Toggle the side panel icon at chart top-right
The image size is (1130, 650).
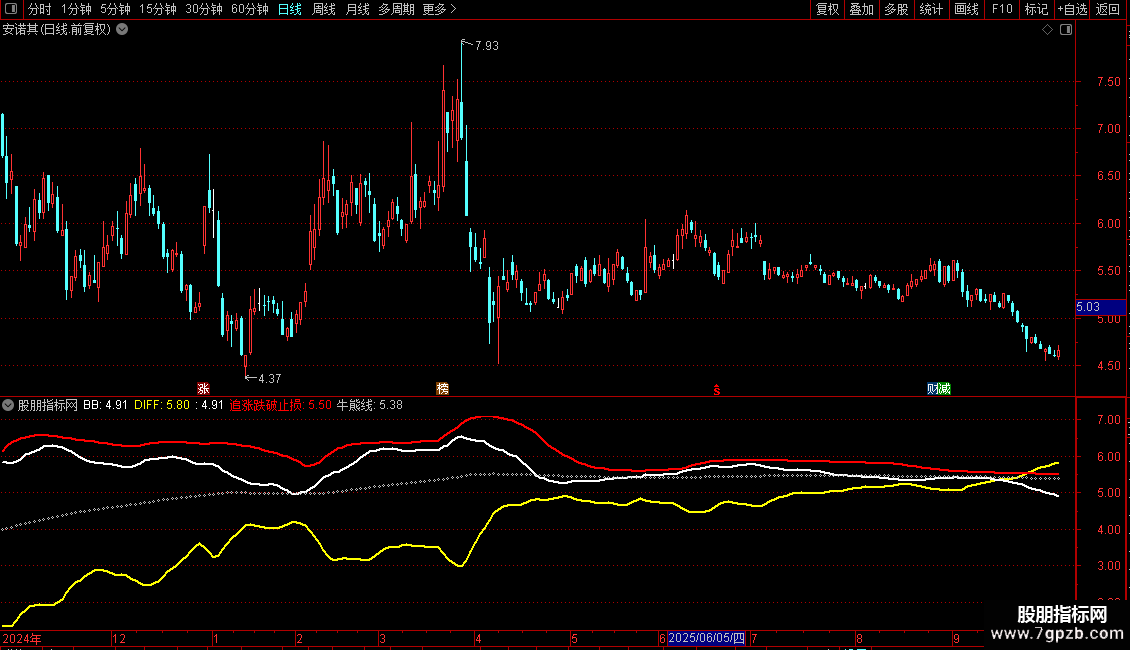(x=1066, y=30)
